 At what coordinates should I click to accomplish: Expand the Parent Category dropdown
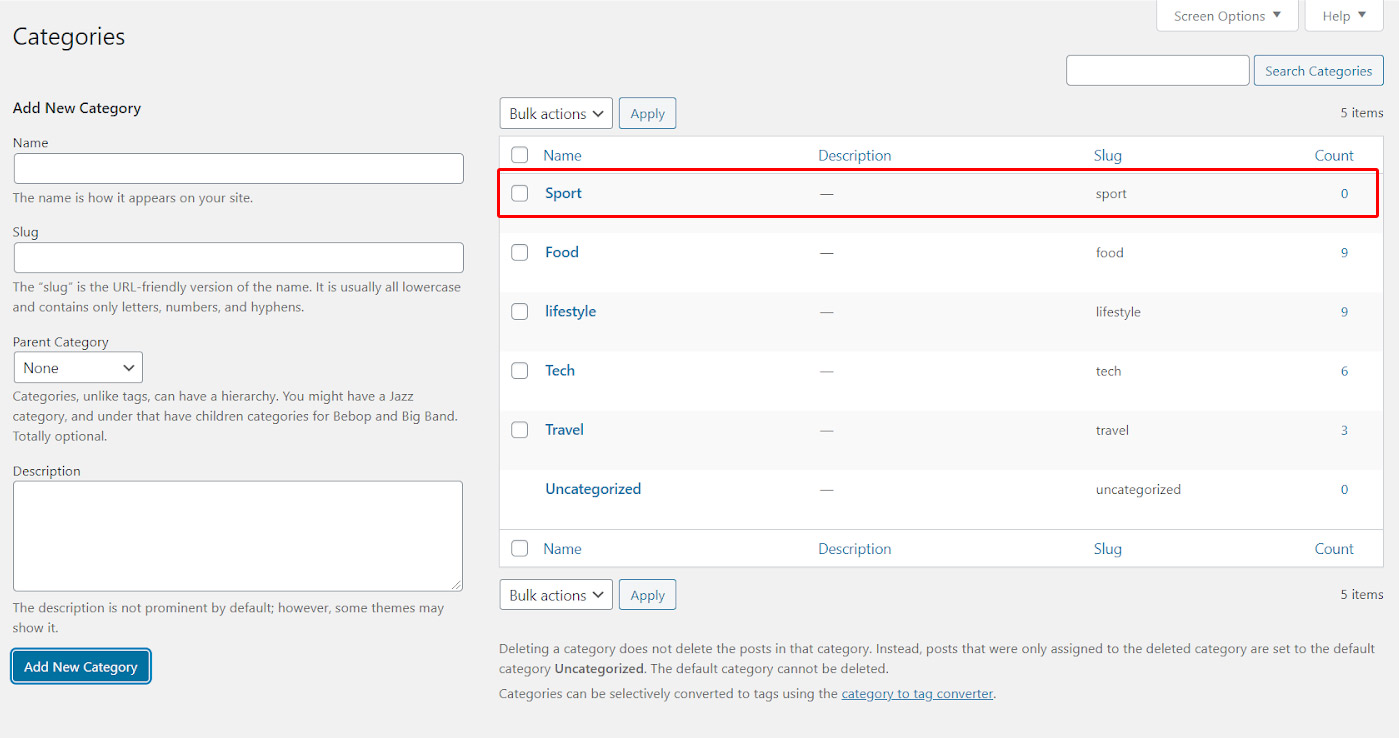[x=78, y=368]
